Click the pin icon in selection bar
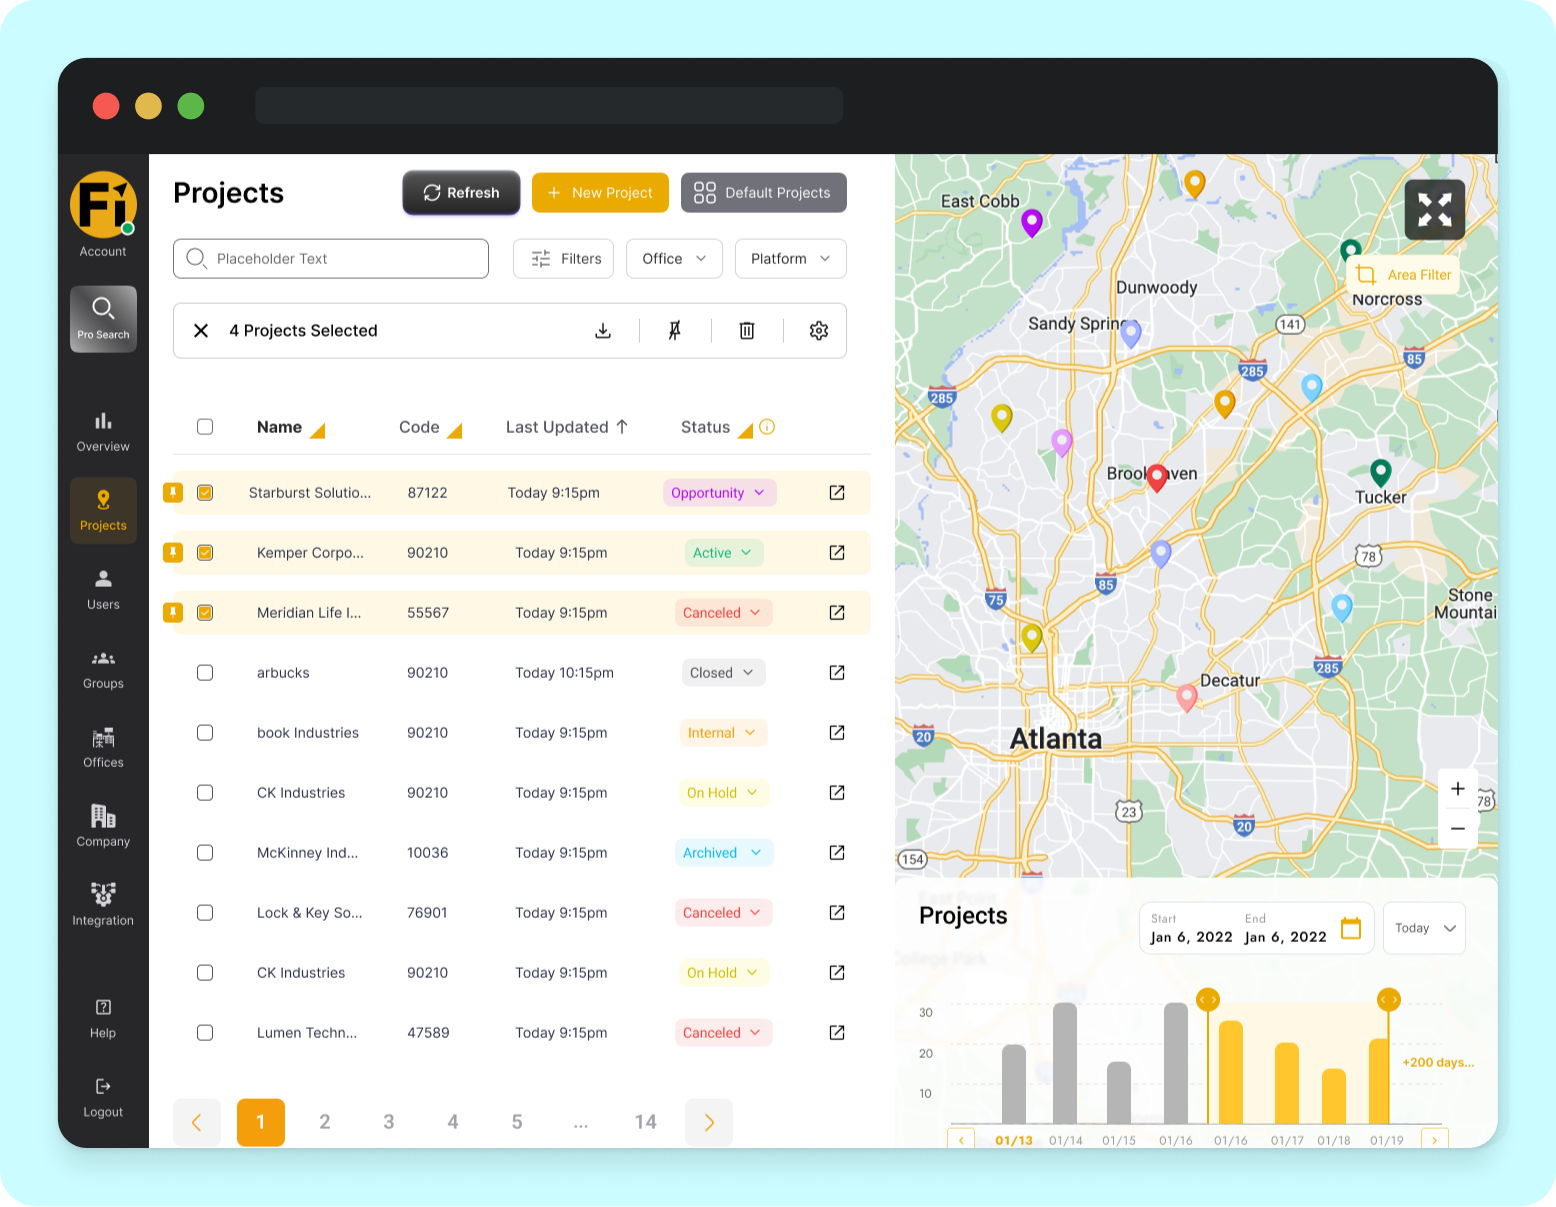 (x=675, y=331)
